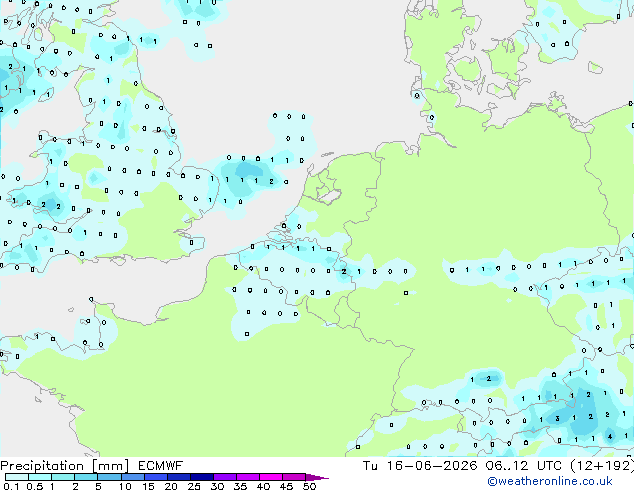
Task: Click the legend label "35"
Action: point(240,486)
